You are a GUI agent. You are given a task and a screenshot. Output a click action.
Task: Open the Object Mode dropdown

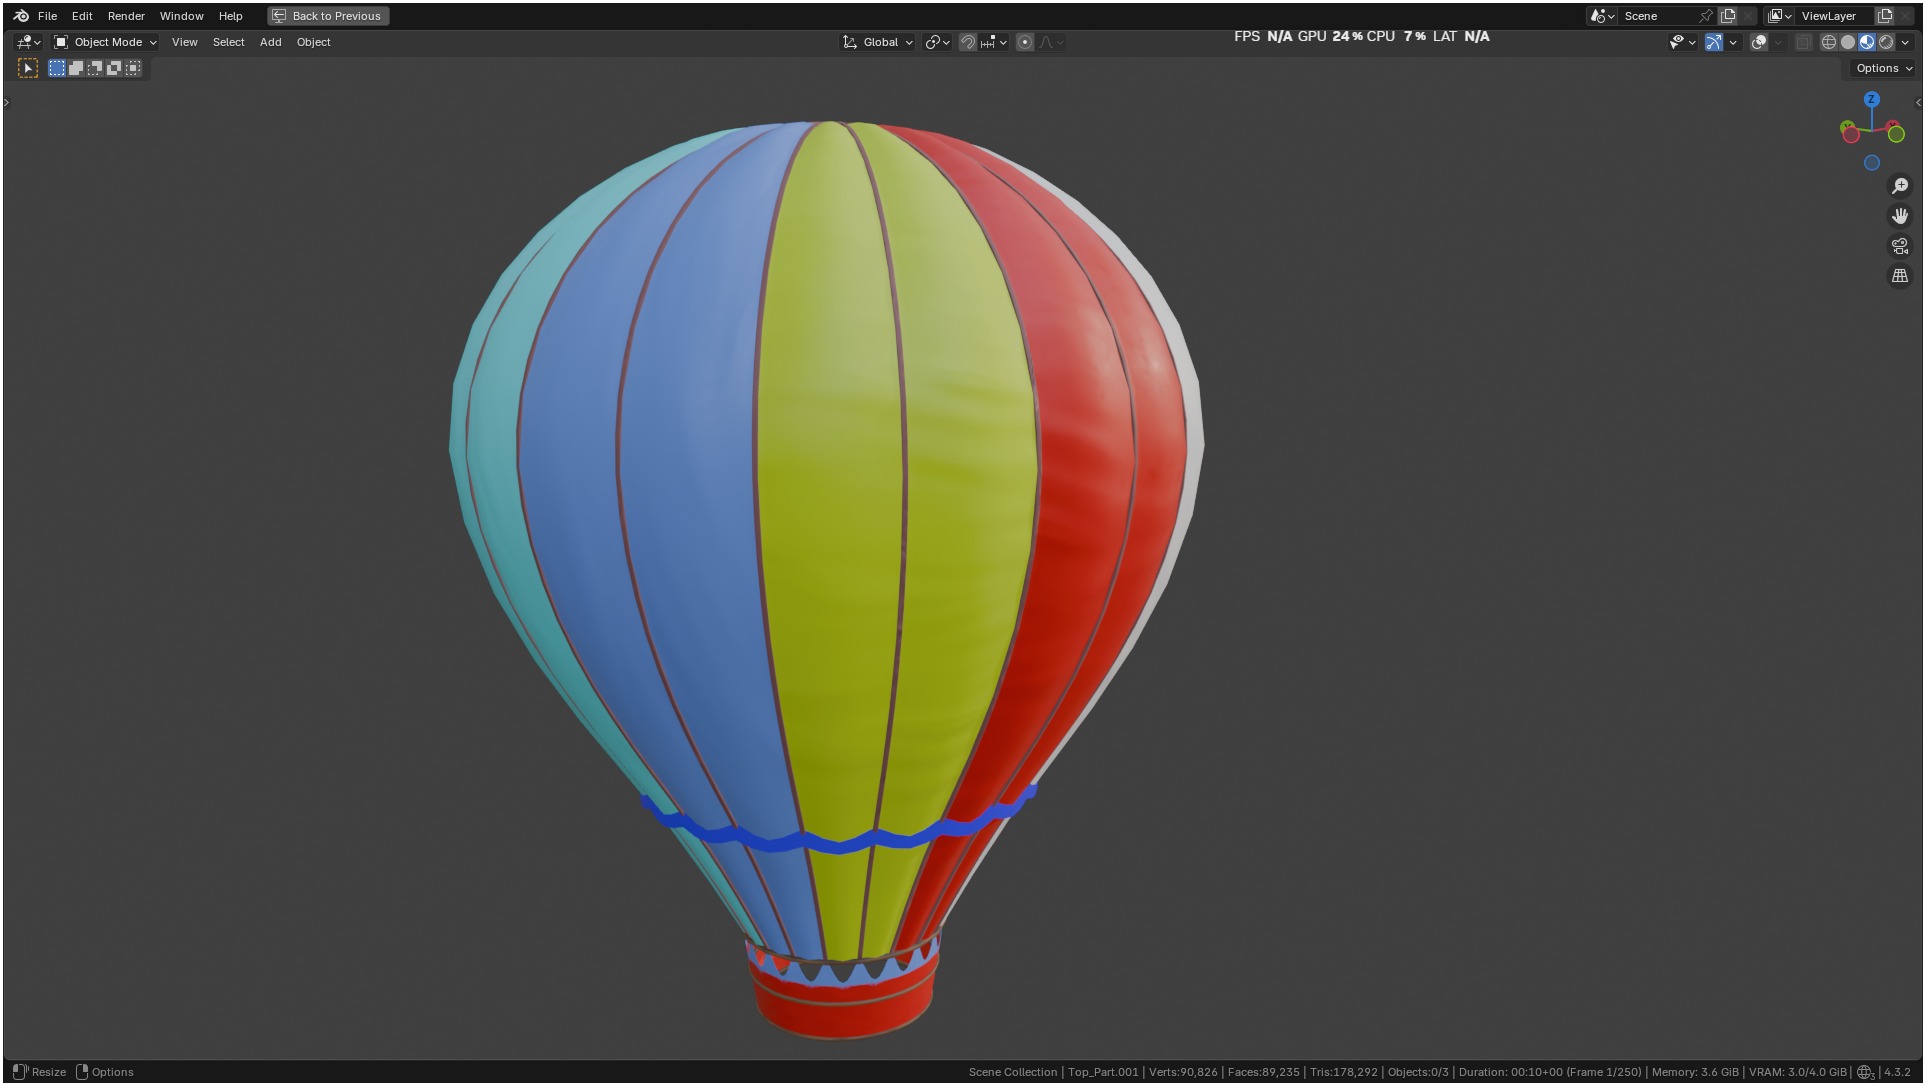point(105,42)
